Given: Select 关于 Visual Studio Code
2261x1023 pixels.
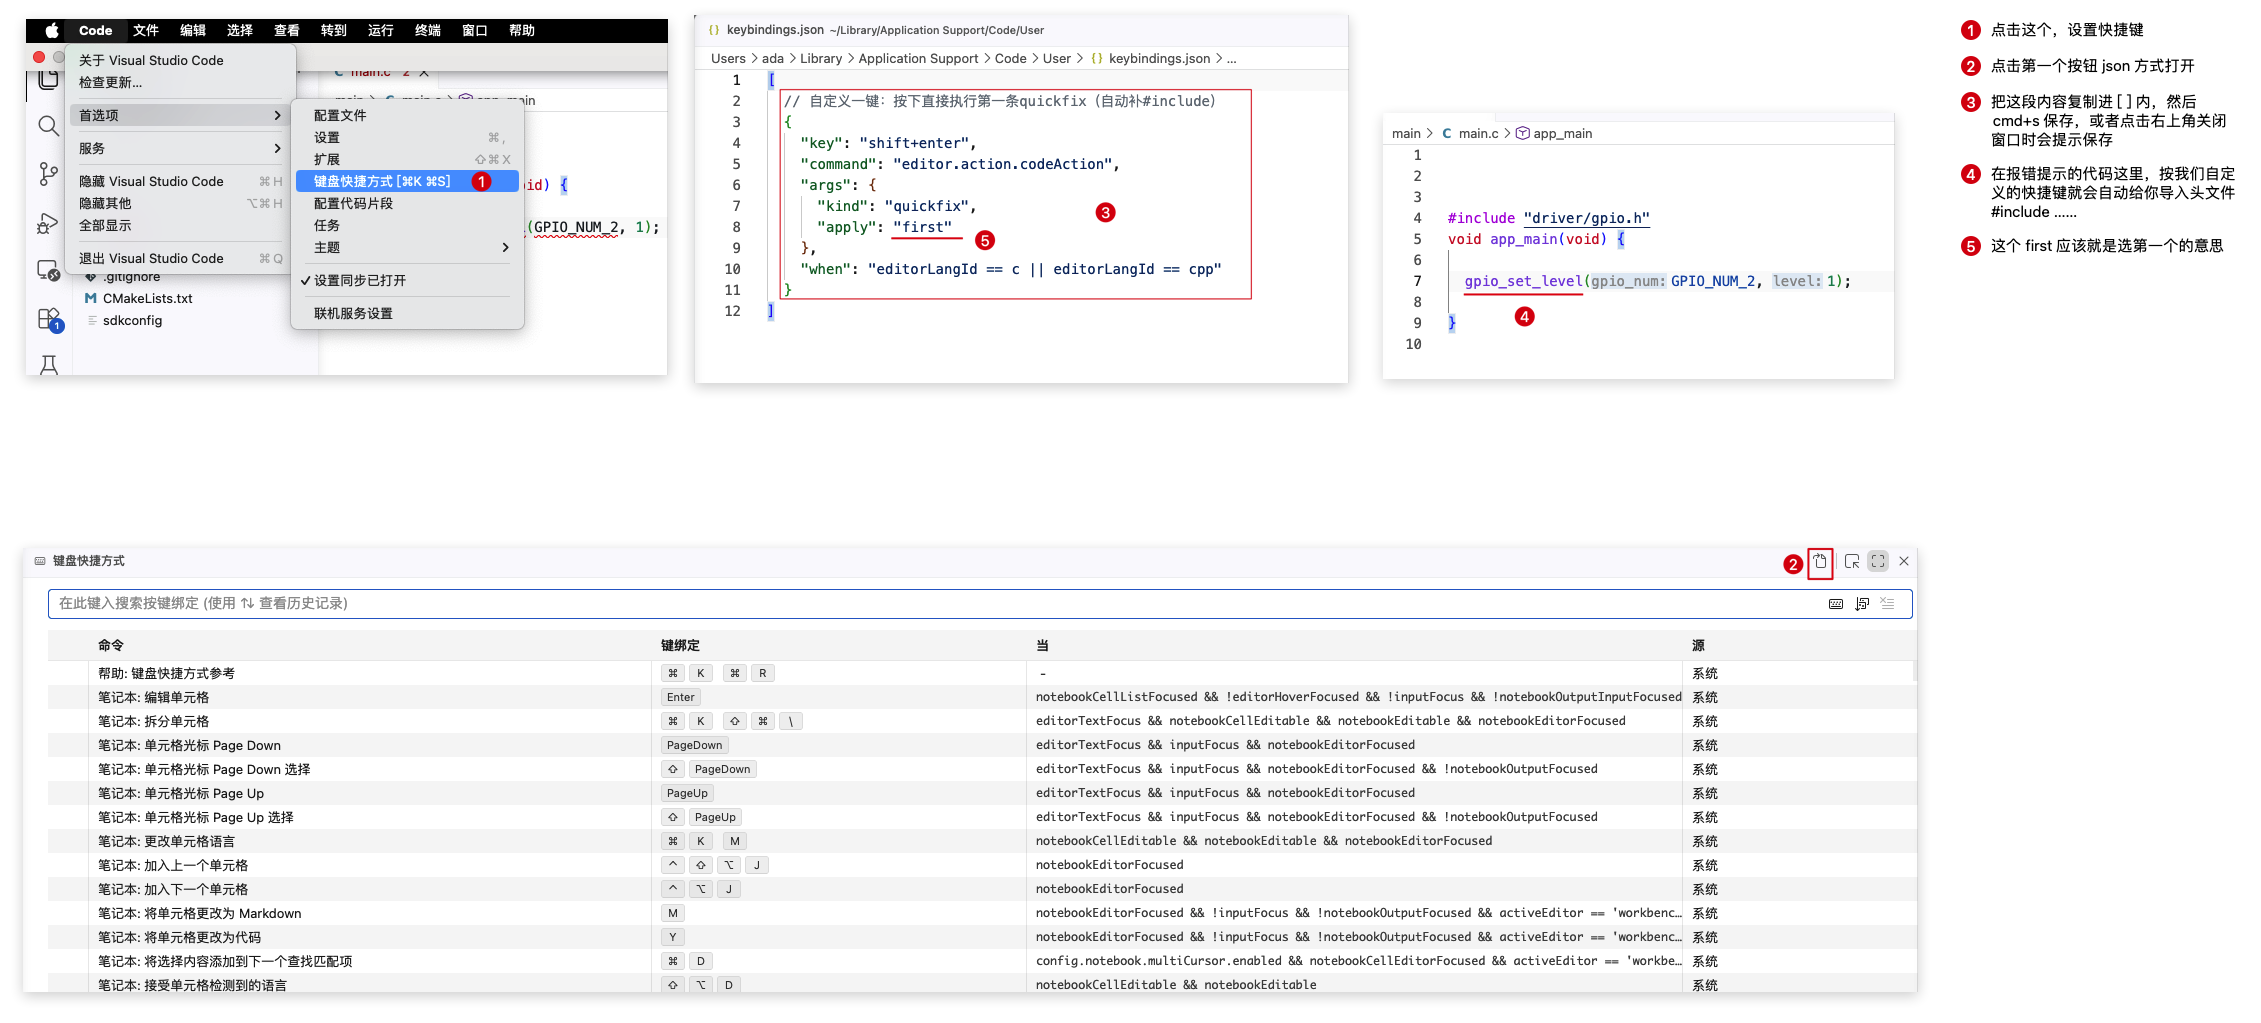Looking at the screenshot, I should pos(180,61).
